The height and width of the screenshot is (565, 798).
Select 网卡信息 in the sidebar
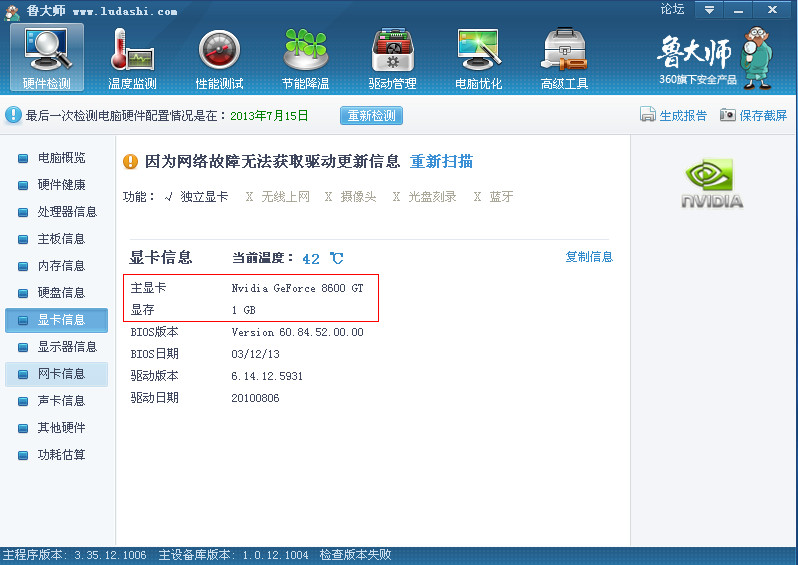coord(56,374)
